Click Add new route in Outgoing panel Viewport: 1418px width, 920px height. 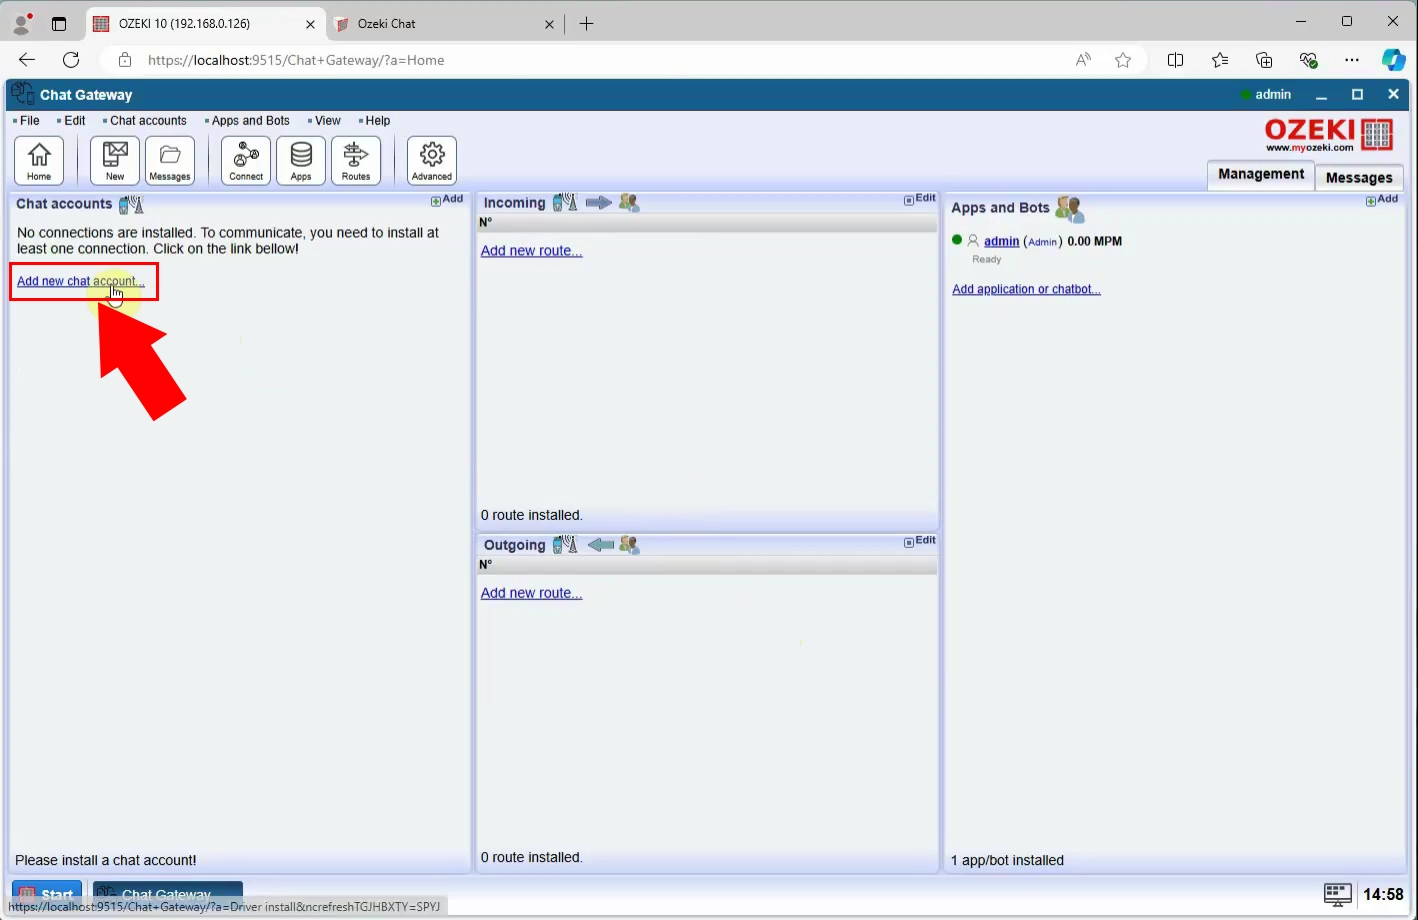(531, 593)
